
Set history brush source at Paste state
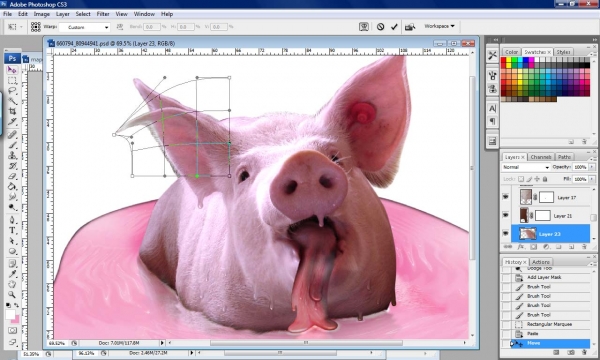click(507, 334)
